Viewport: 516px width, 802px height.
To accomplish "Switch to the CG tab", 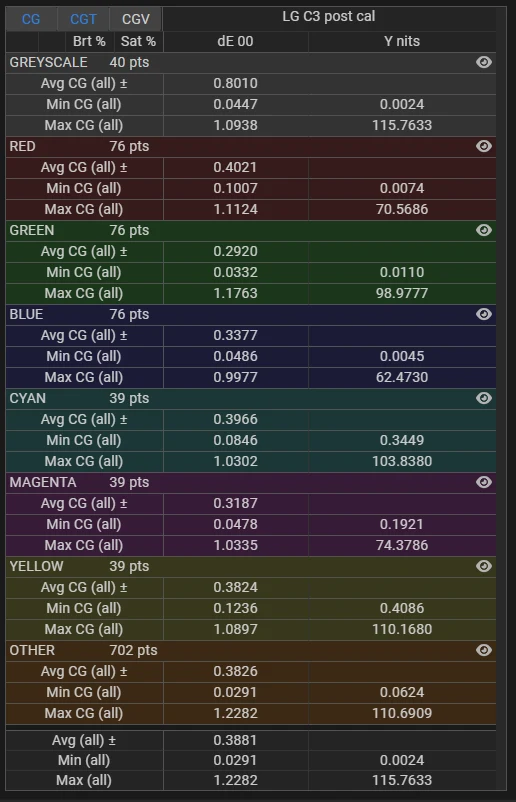I will pos(31,19).
